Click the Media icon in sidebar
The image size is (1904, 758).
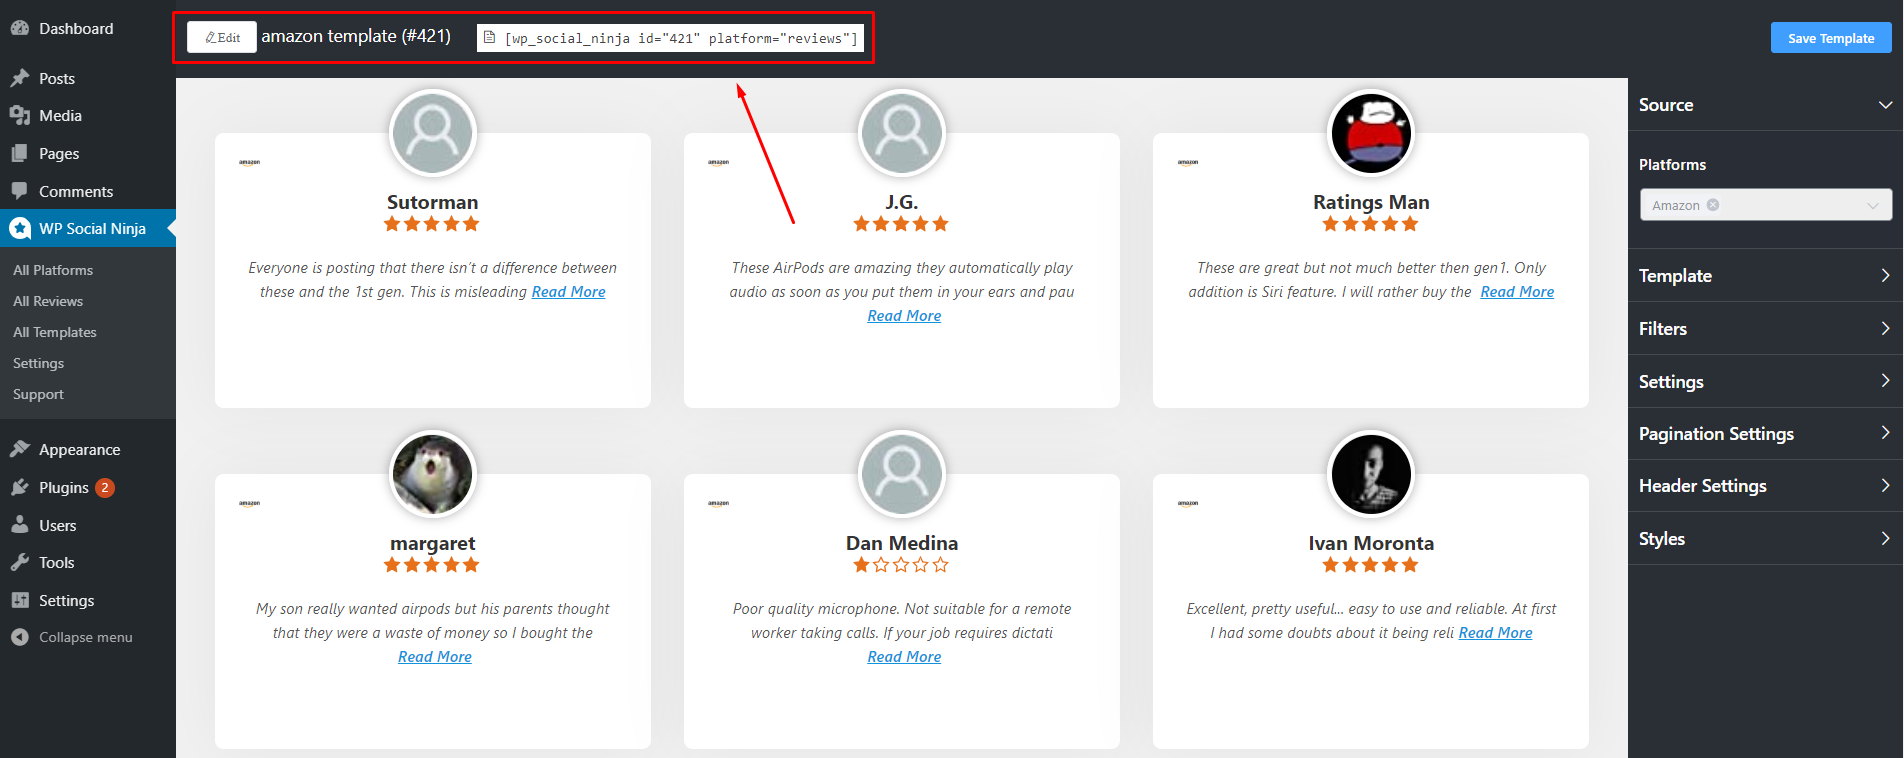[19, 116]
